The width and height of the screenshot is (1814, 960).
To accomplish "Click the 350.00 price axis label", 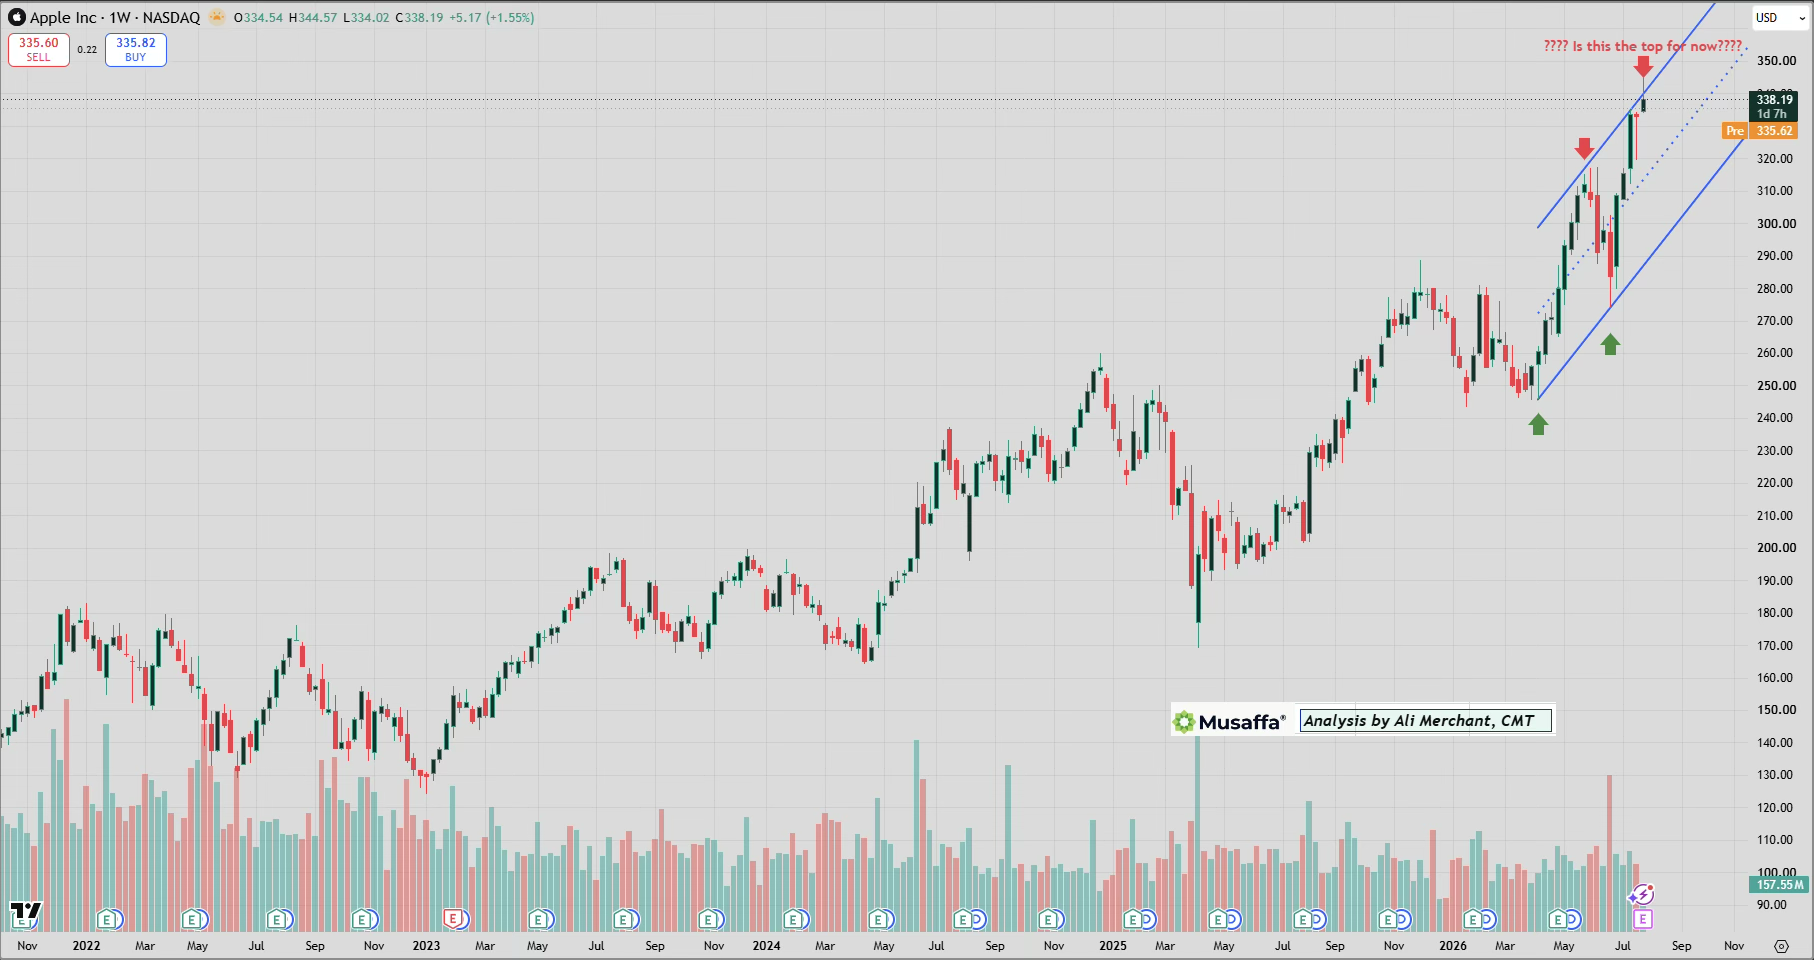I will pos(1776,61).
